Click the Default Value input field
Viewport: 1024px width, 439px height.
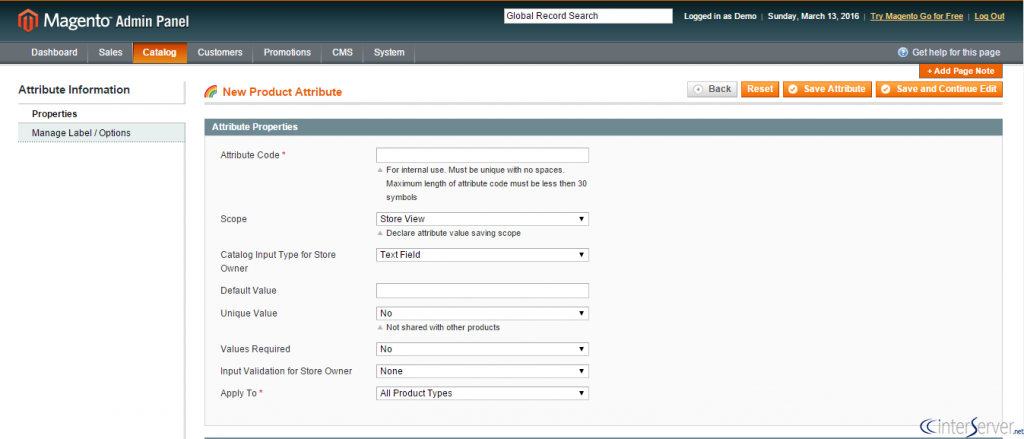(x=482, y=290)
